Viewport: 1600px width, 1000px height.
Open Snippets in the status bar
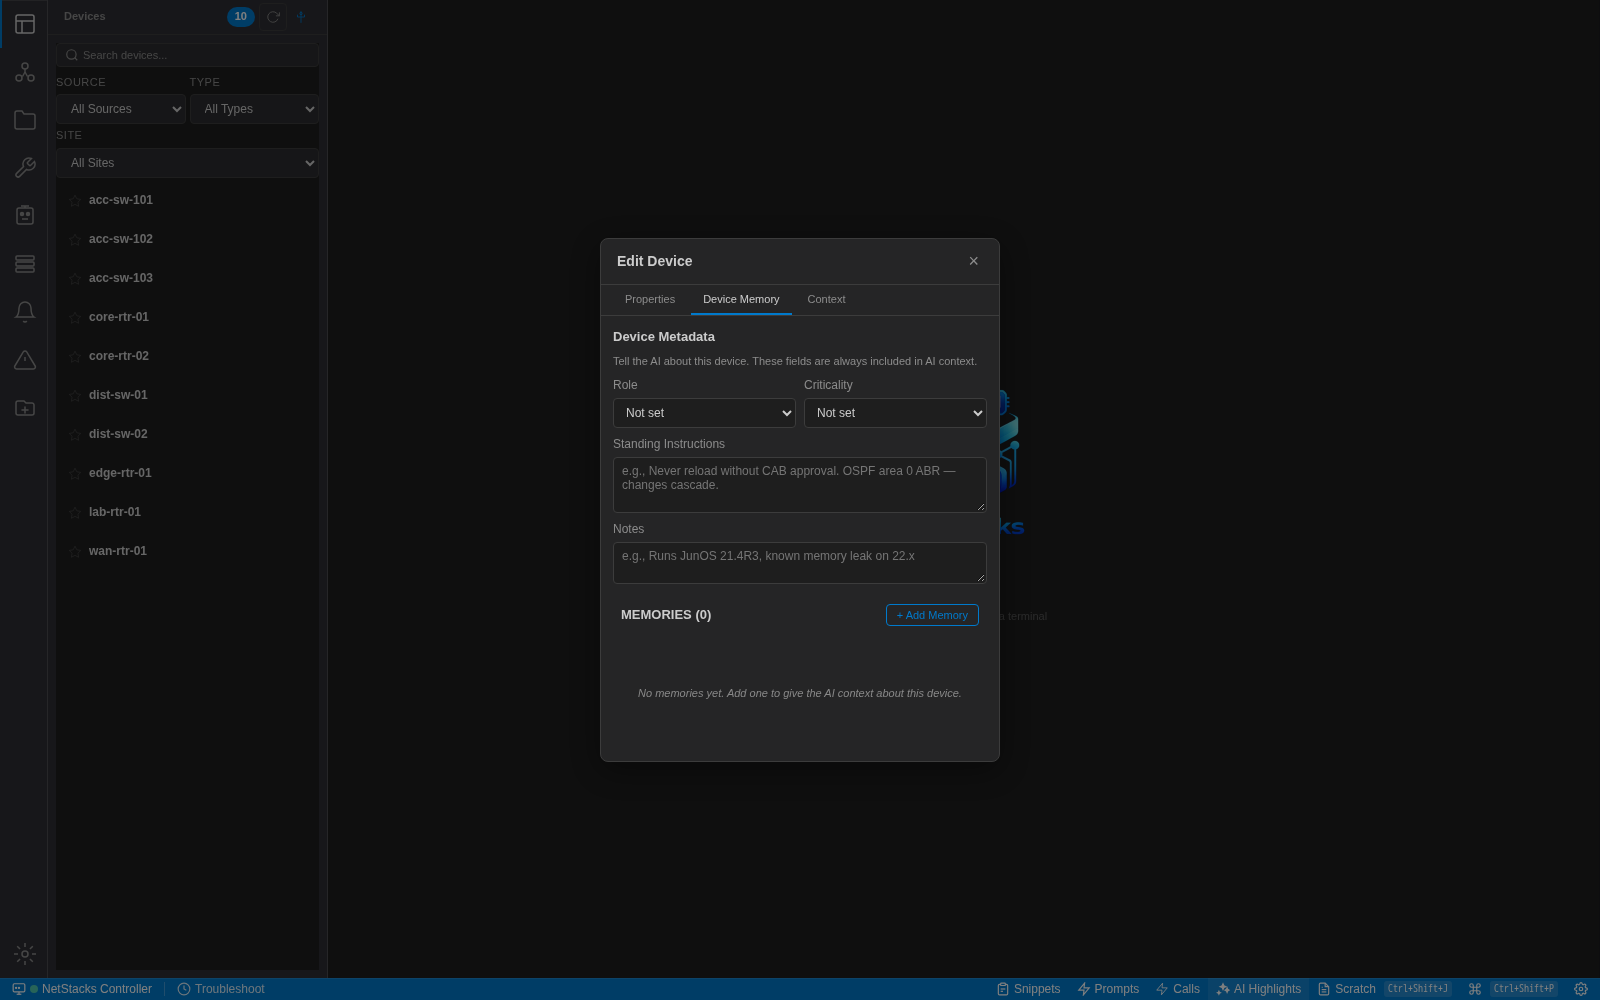pos(1028,989)
